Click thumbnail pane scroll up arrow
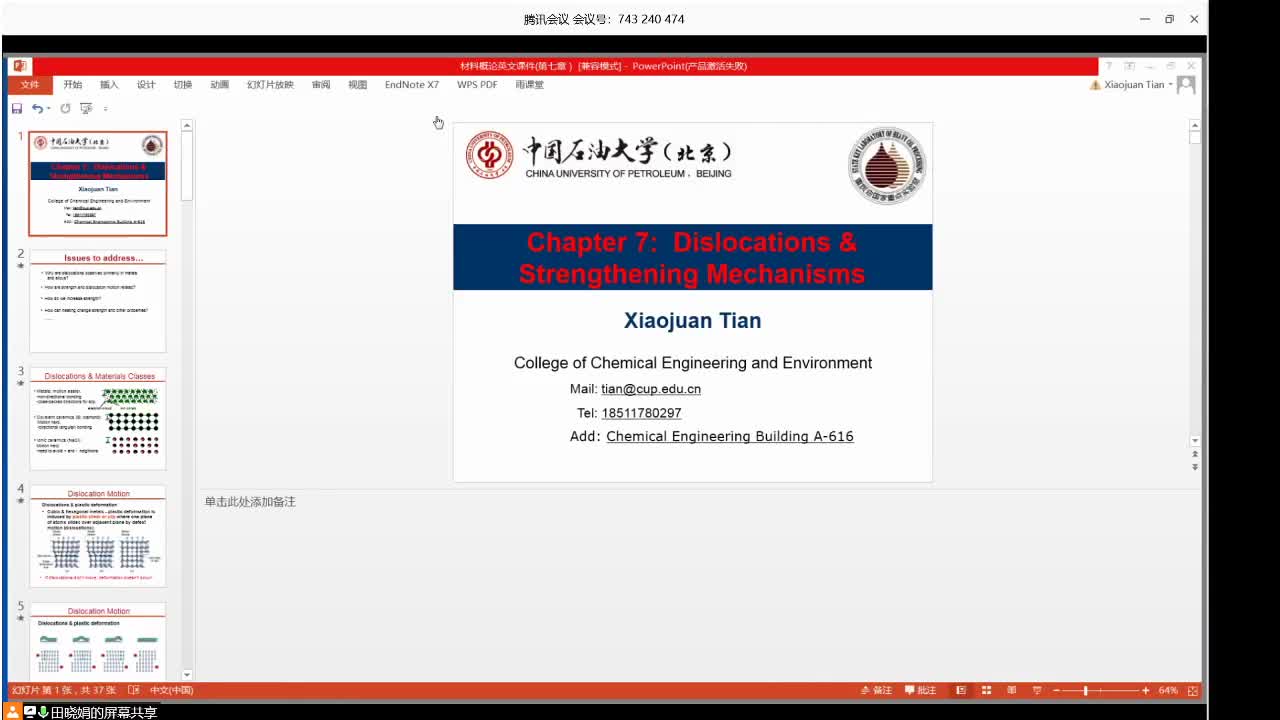Viewport: 1280px width, 720px height. point(187,125)
